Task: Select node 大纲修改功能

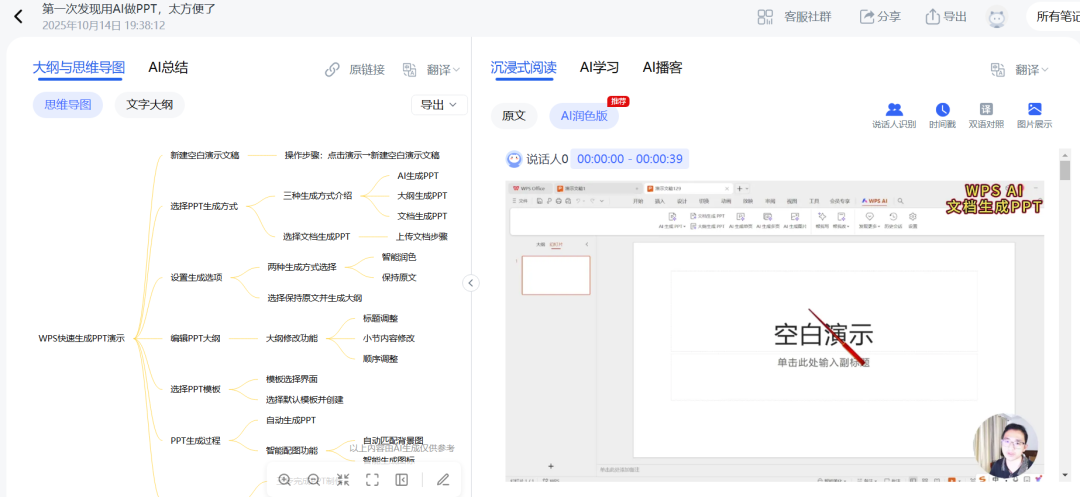Action: (292, 339)
